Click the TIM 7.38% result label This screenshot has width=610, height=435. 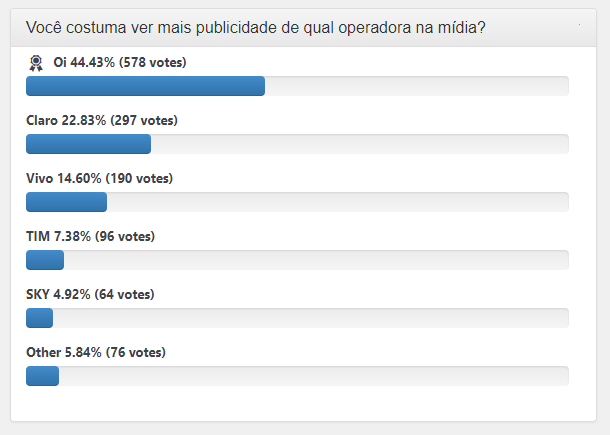pos(90,237)
